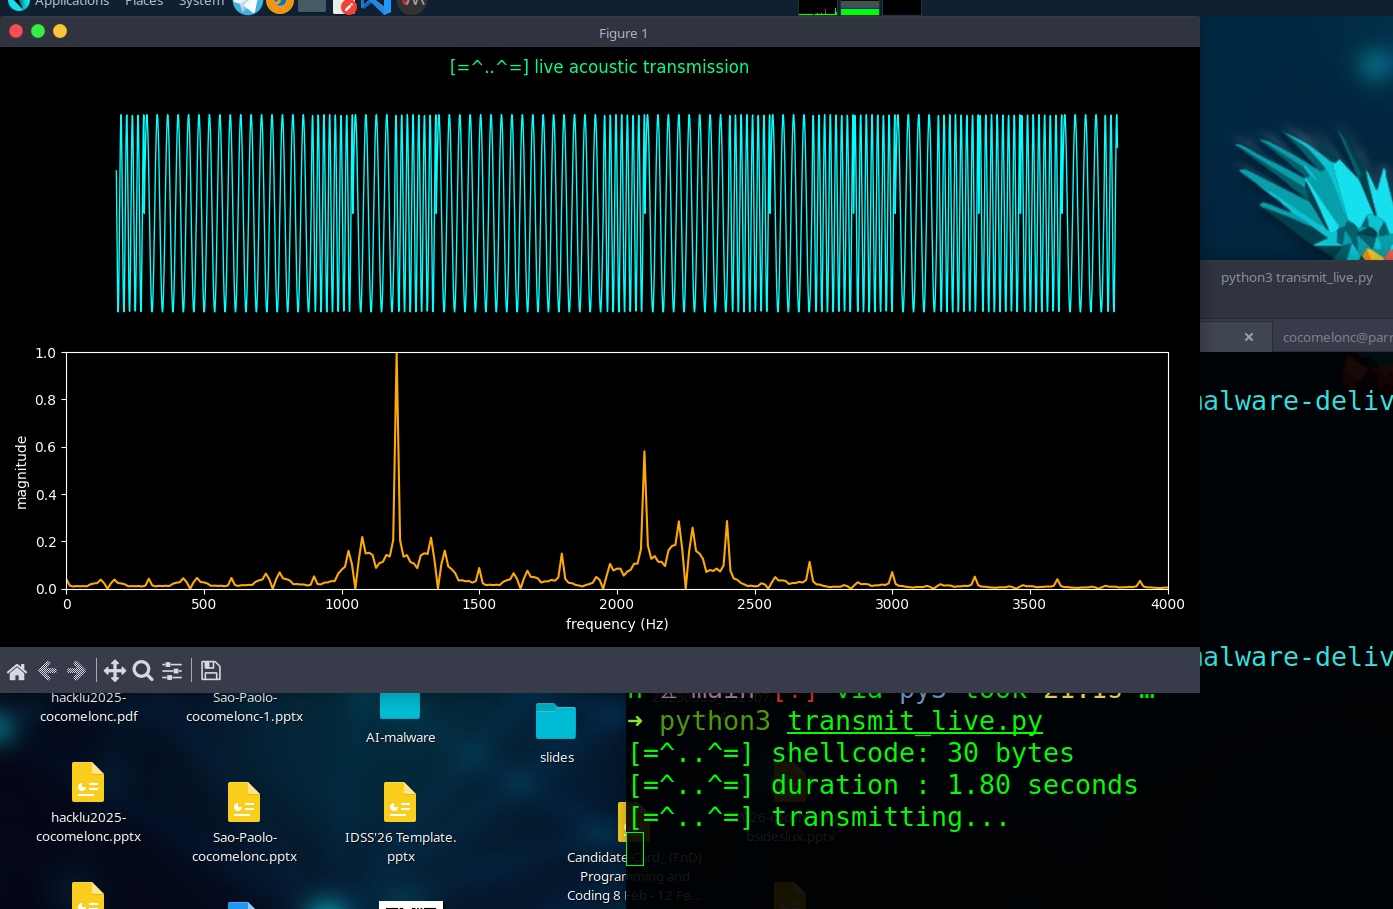1393x909 pixels.
Task: Activate the Pan axes tool
Action: pyautogui.click(x=115, y=671)
